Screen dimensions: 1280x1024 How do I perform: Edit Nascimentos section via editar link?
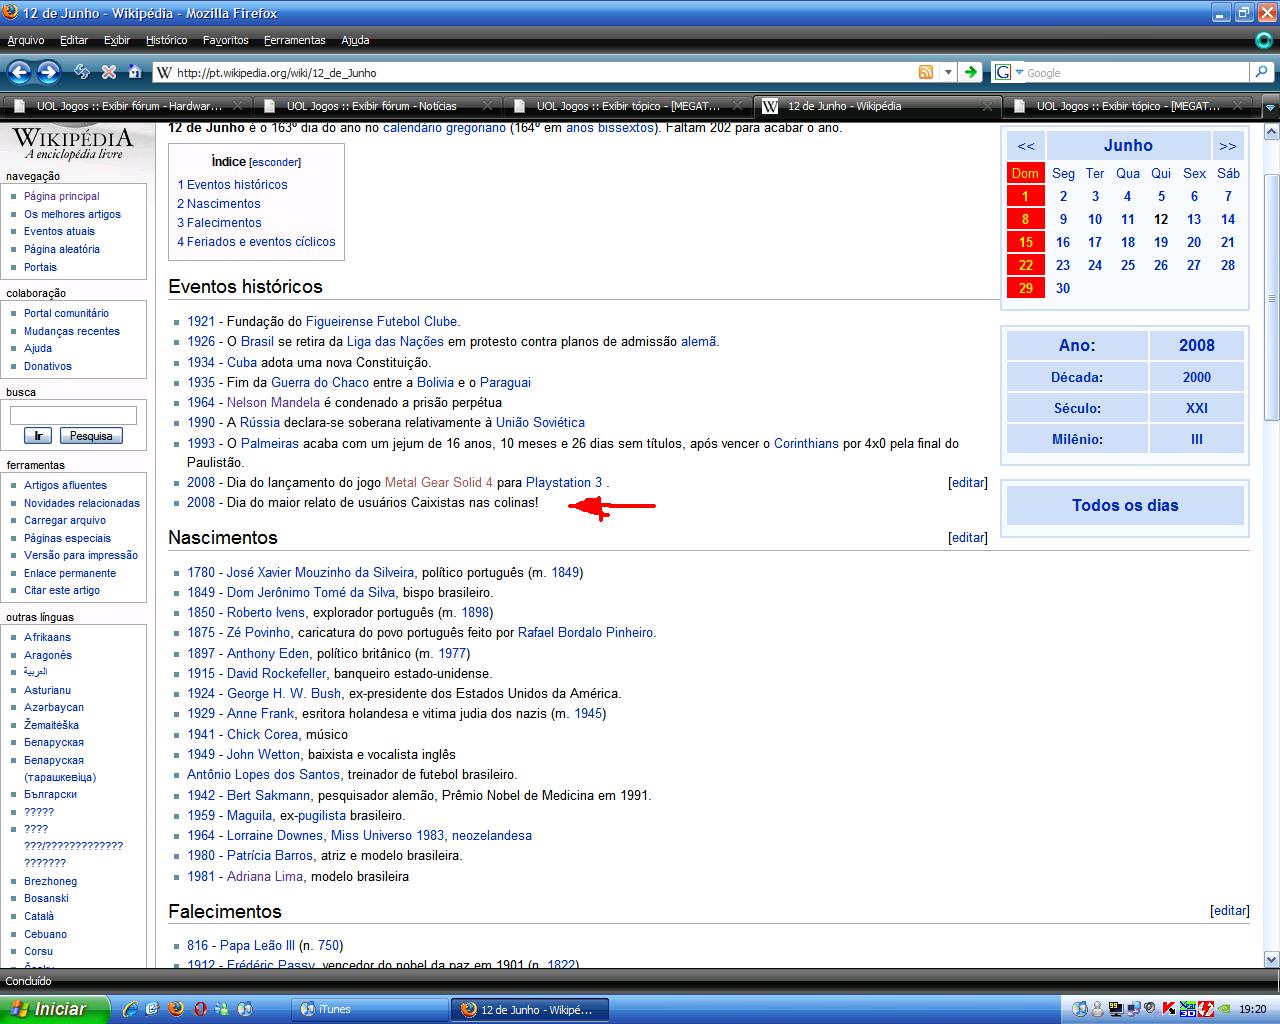pos(967,537)
